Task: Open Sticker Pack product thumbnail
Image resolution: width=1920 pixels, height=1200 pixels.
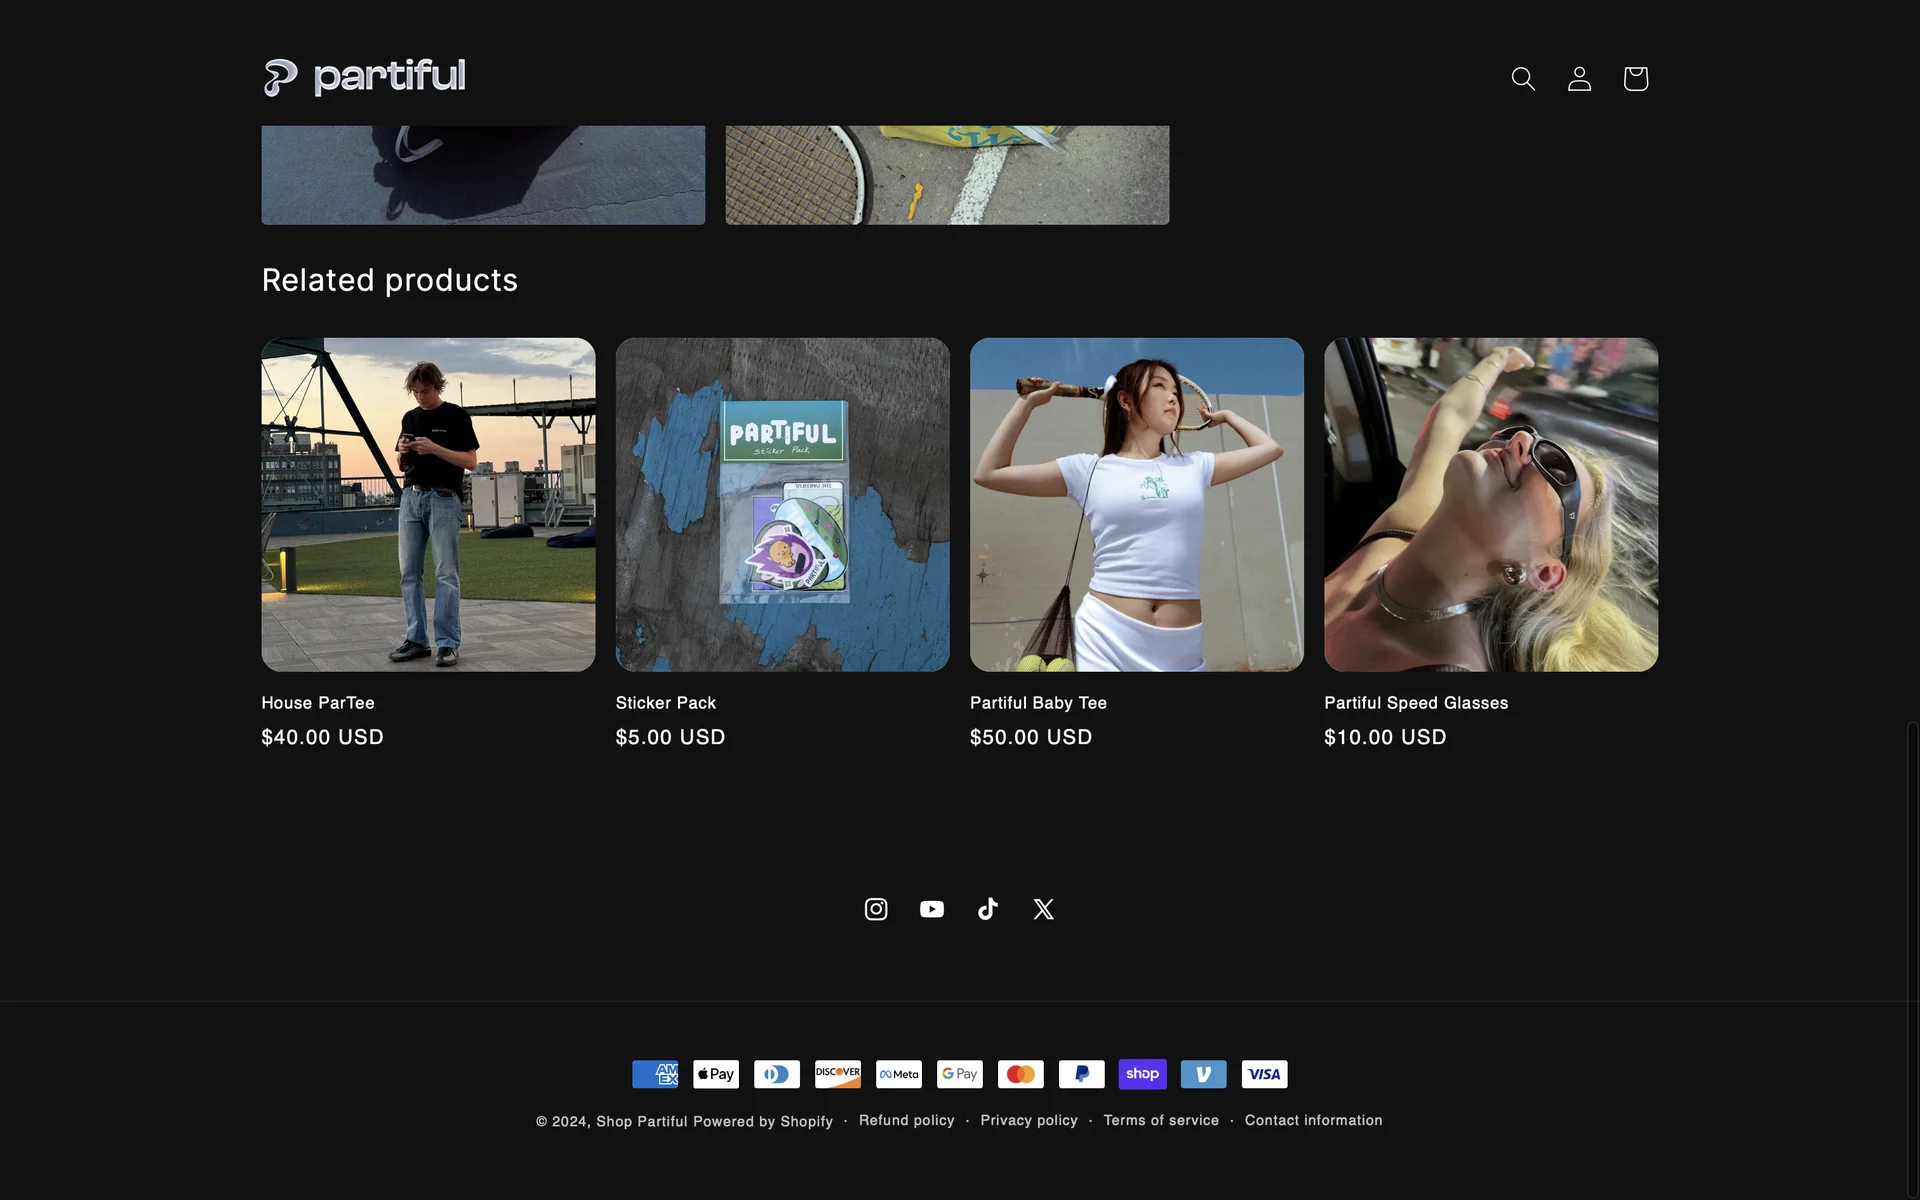Action: click(782, 504)
